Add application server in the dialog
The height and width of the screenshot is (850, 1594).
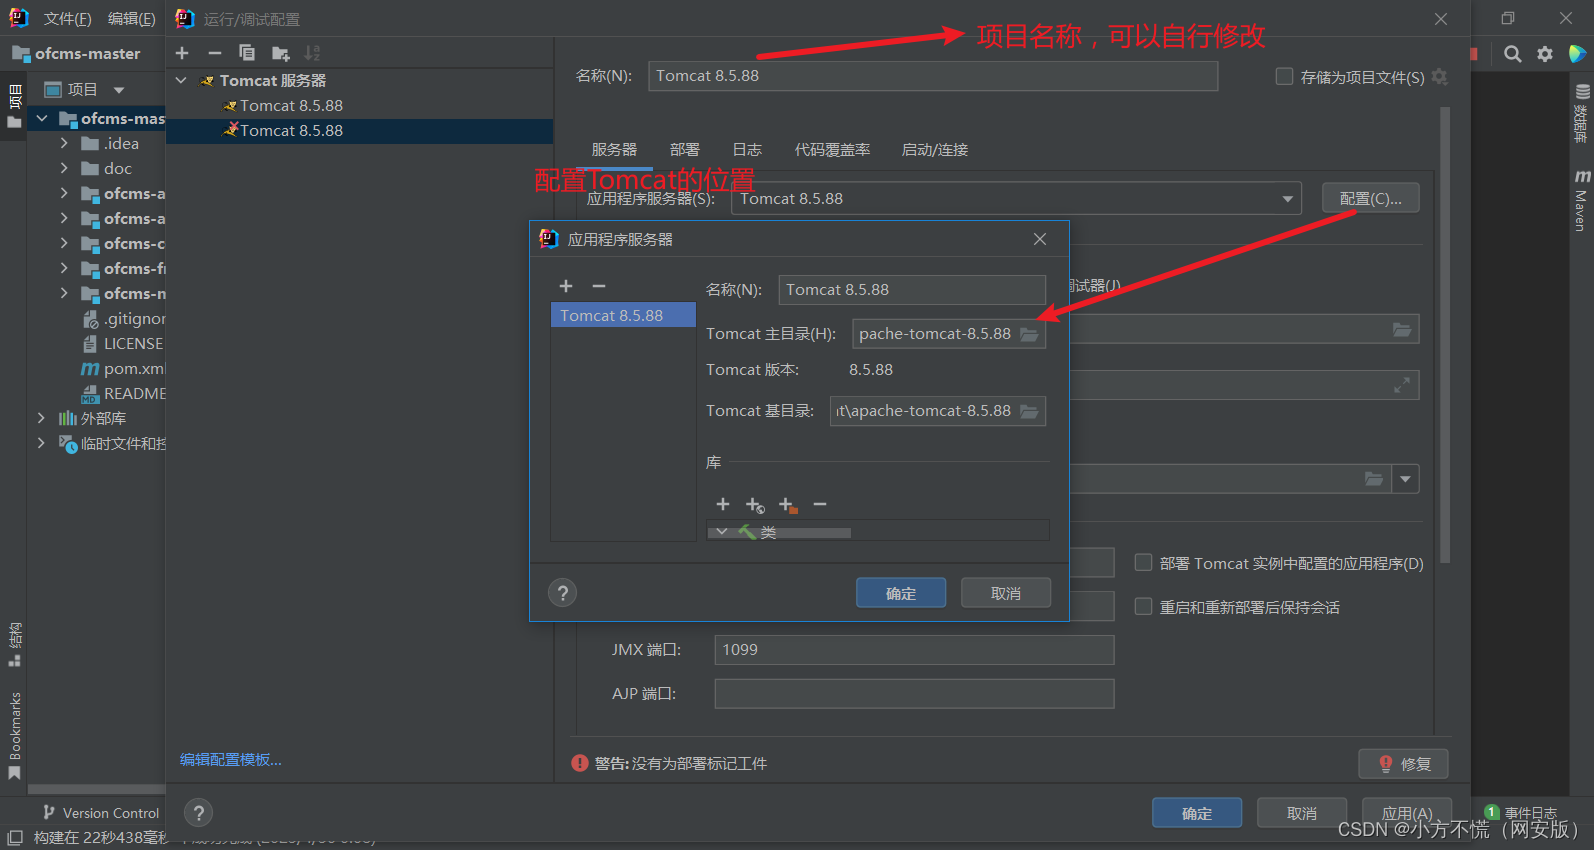[x=566, y=286]
